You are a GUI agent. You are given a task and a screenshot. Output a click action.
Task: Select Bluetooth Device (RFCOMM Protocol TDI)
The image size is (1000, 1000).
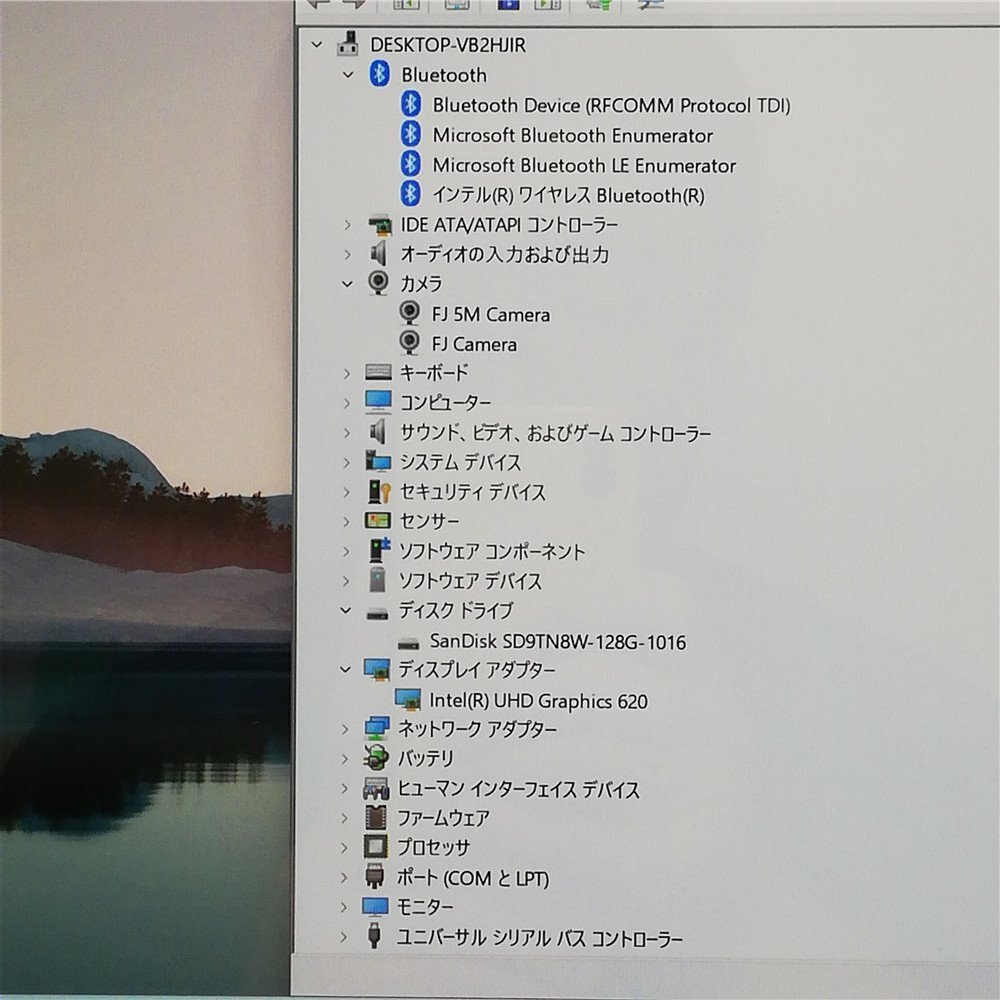[612, 105]
